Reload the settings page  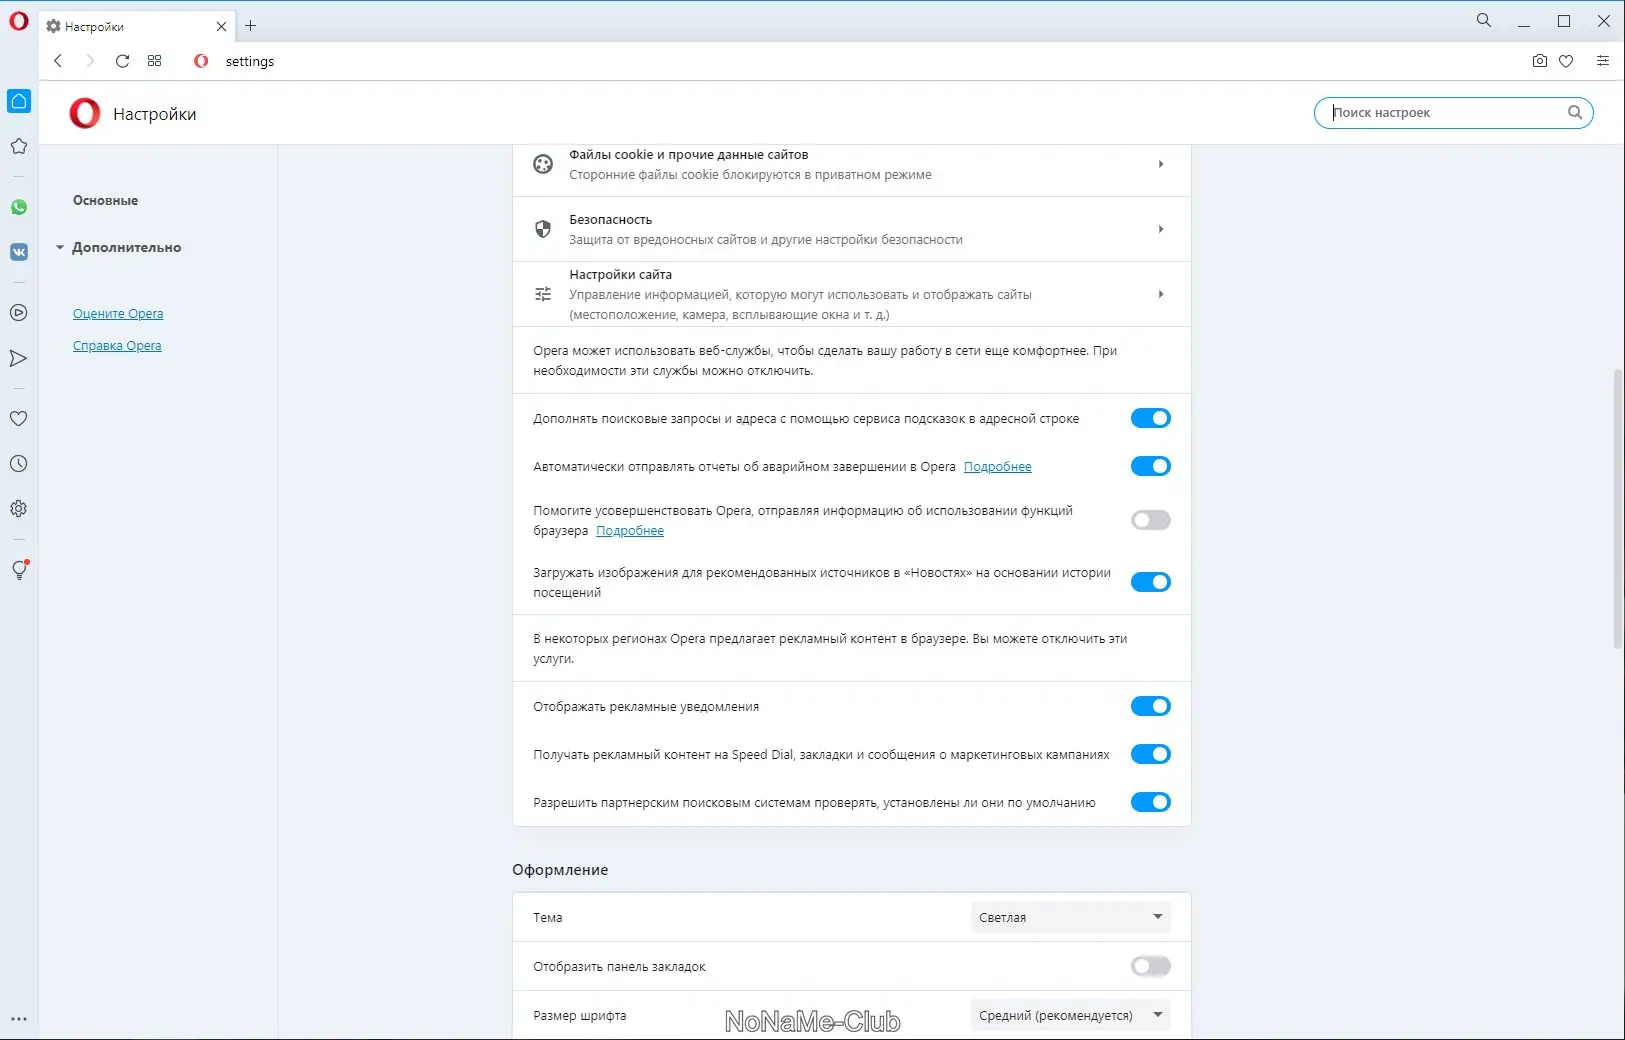point(122,61)
